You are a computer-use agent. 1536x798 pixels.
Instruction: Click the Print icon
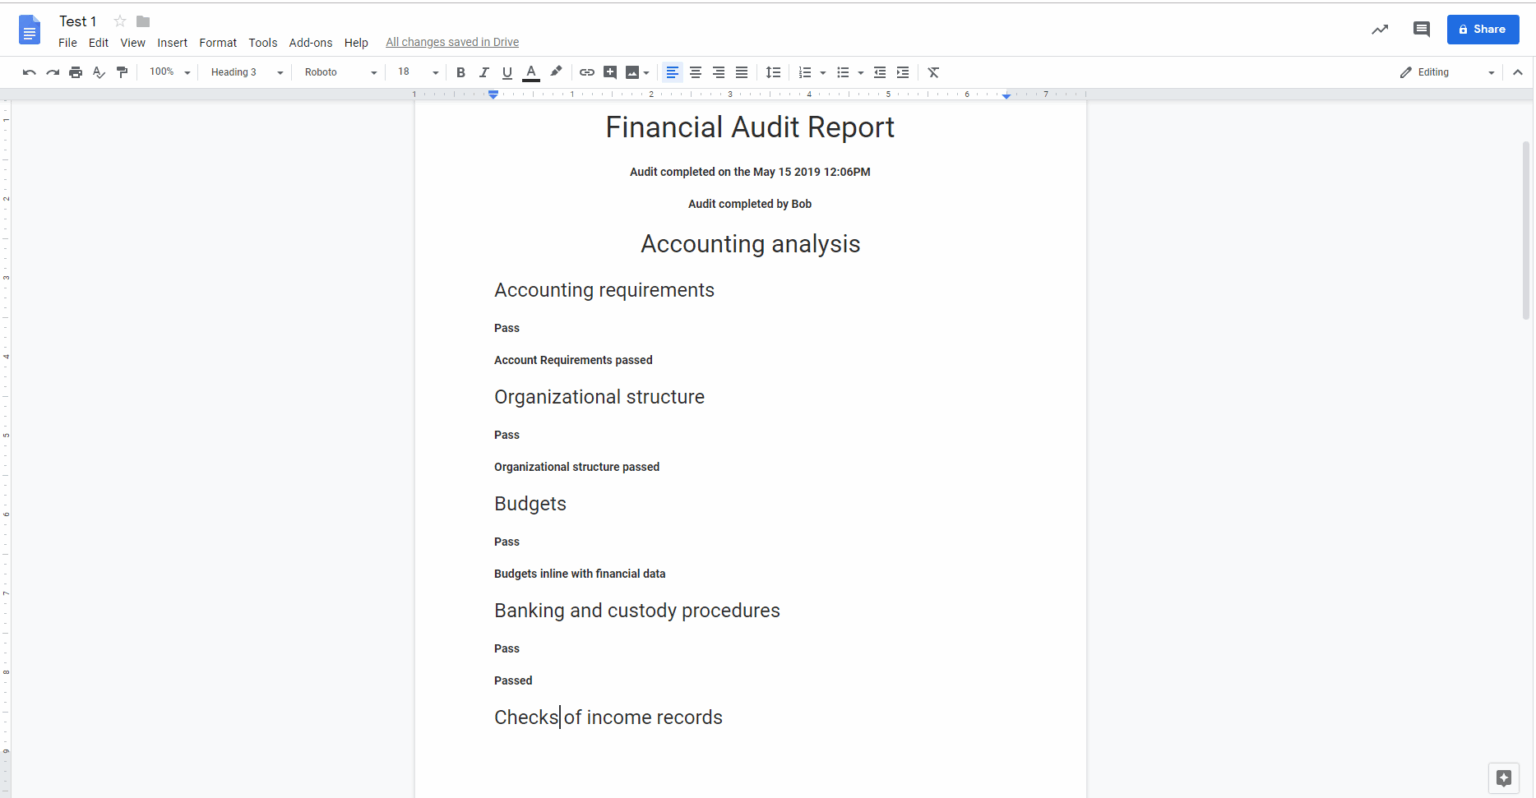coord(75,71)
